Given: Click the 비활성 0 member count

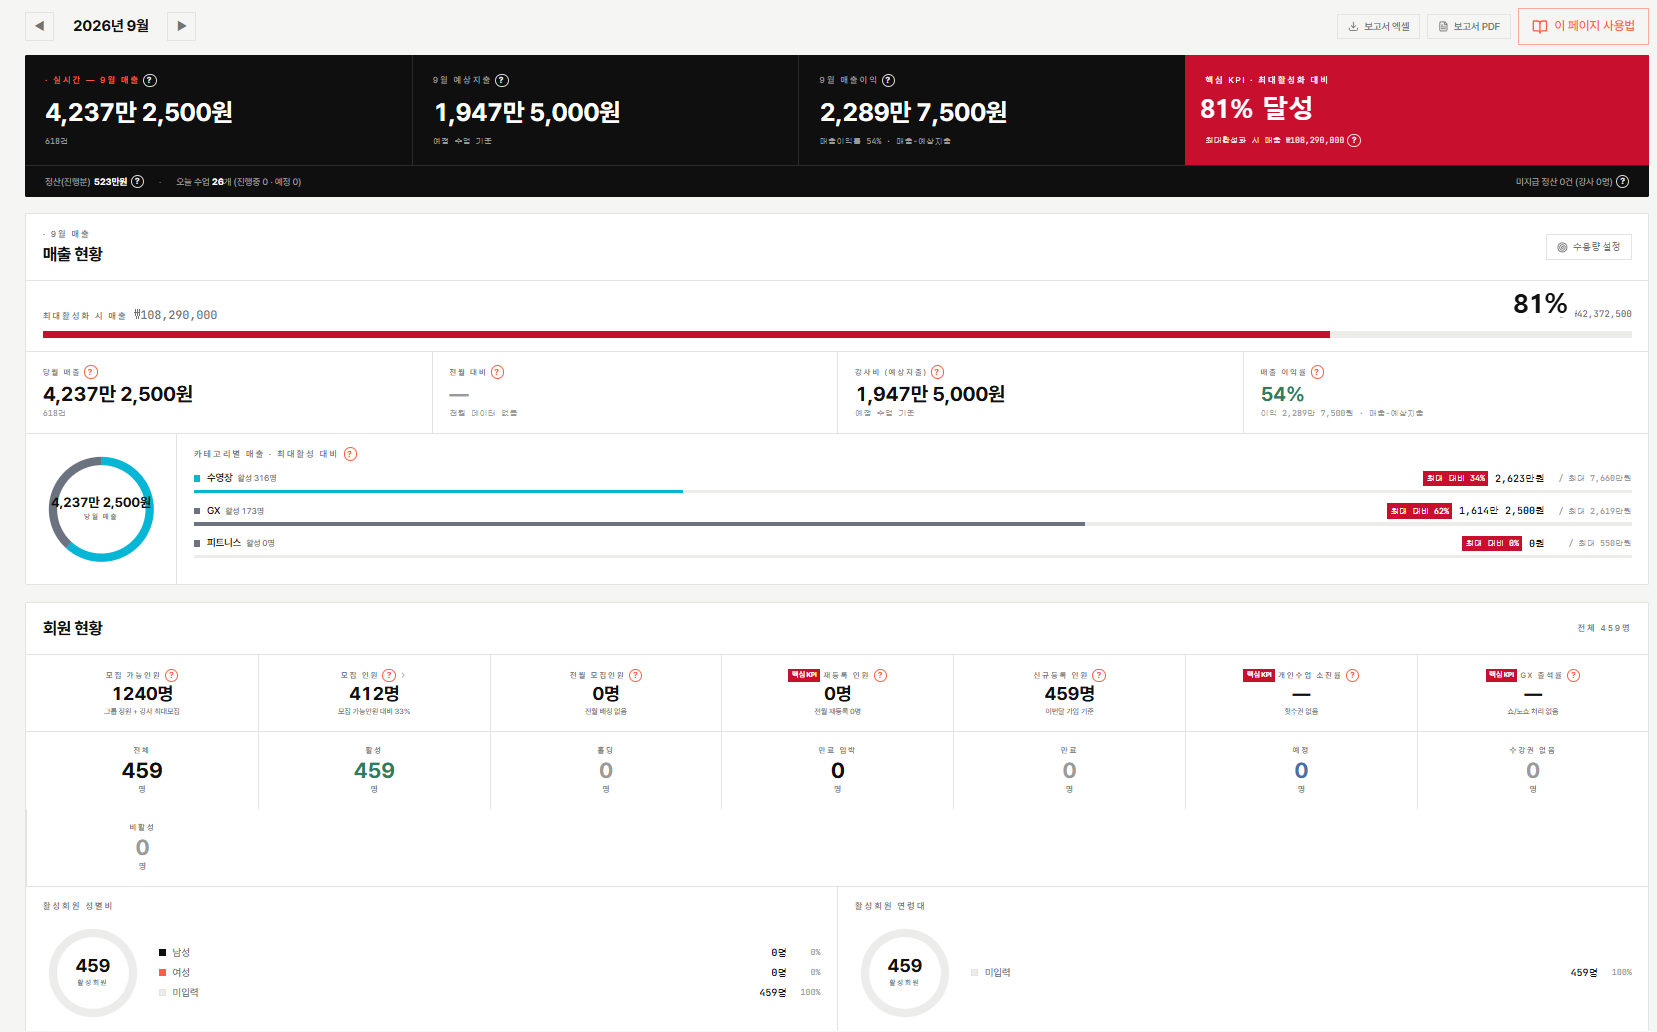Looking at the screenshot, I should pos(142,847).
